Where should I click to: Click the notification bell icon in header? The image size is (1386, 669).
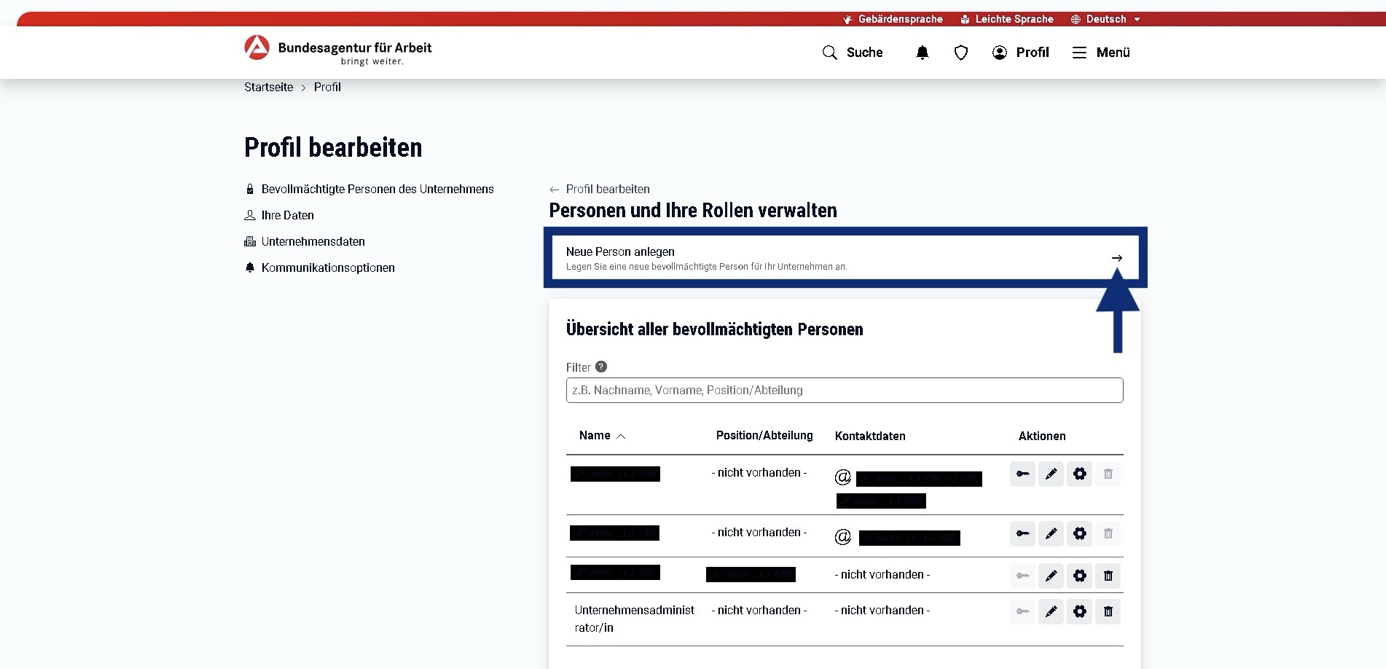(x=922, y=53)
